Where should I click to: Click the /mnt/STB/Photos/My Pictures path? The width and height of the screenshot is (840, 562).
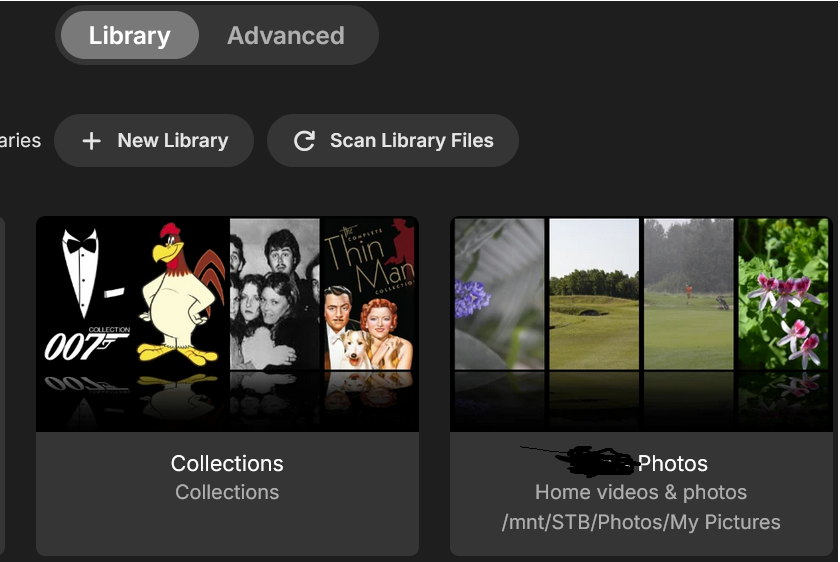click(641, 522)
